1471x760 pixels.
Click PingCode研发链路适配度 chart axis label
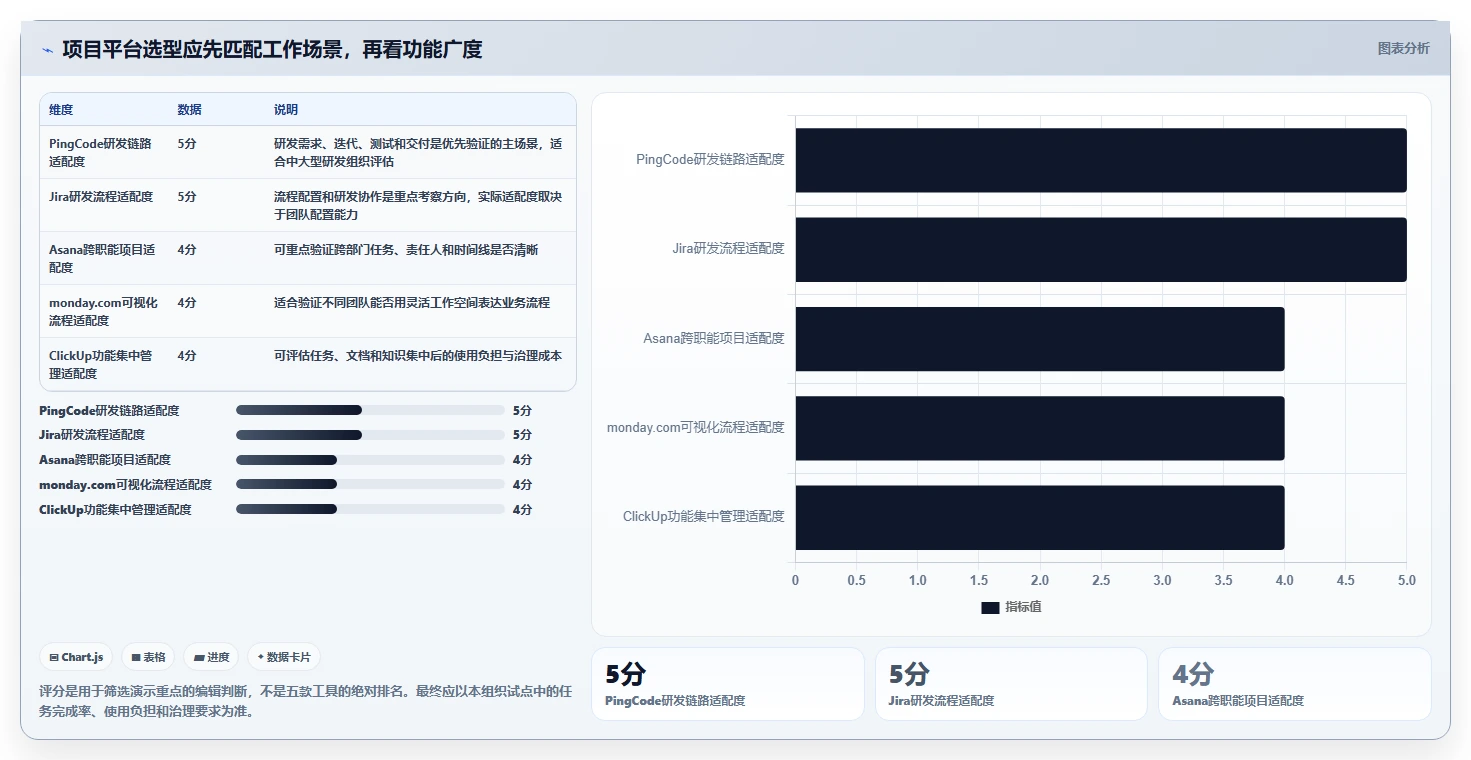click(710, 159)
